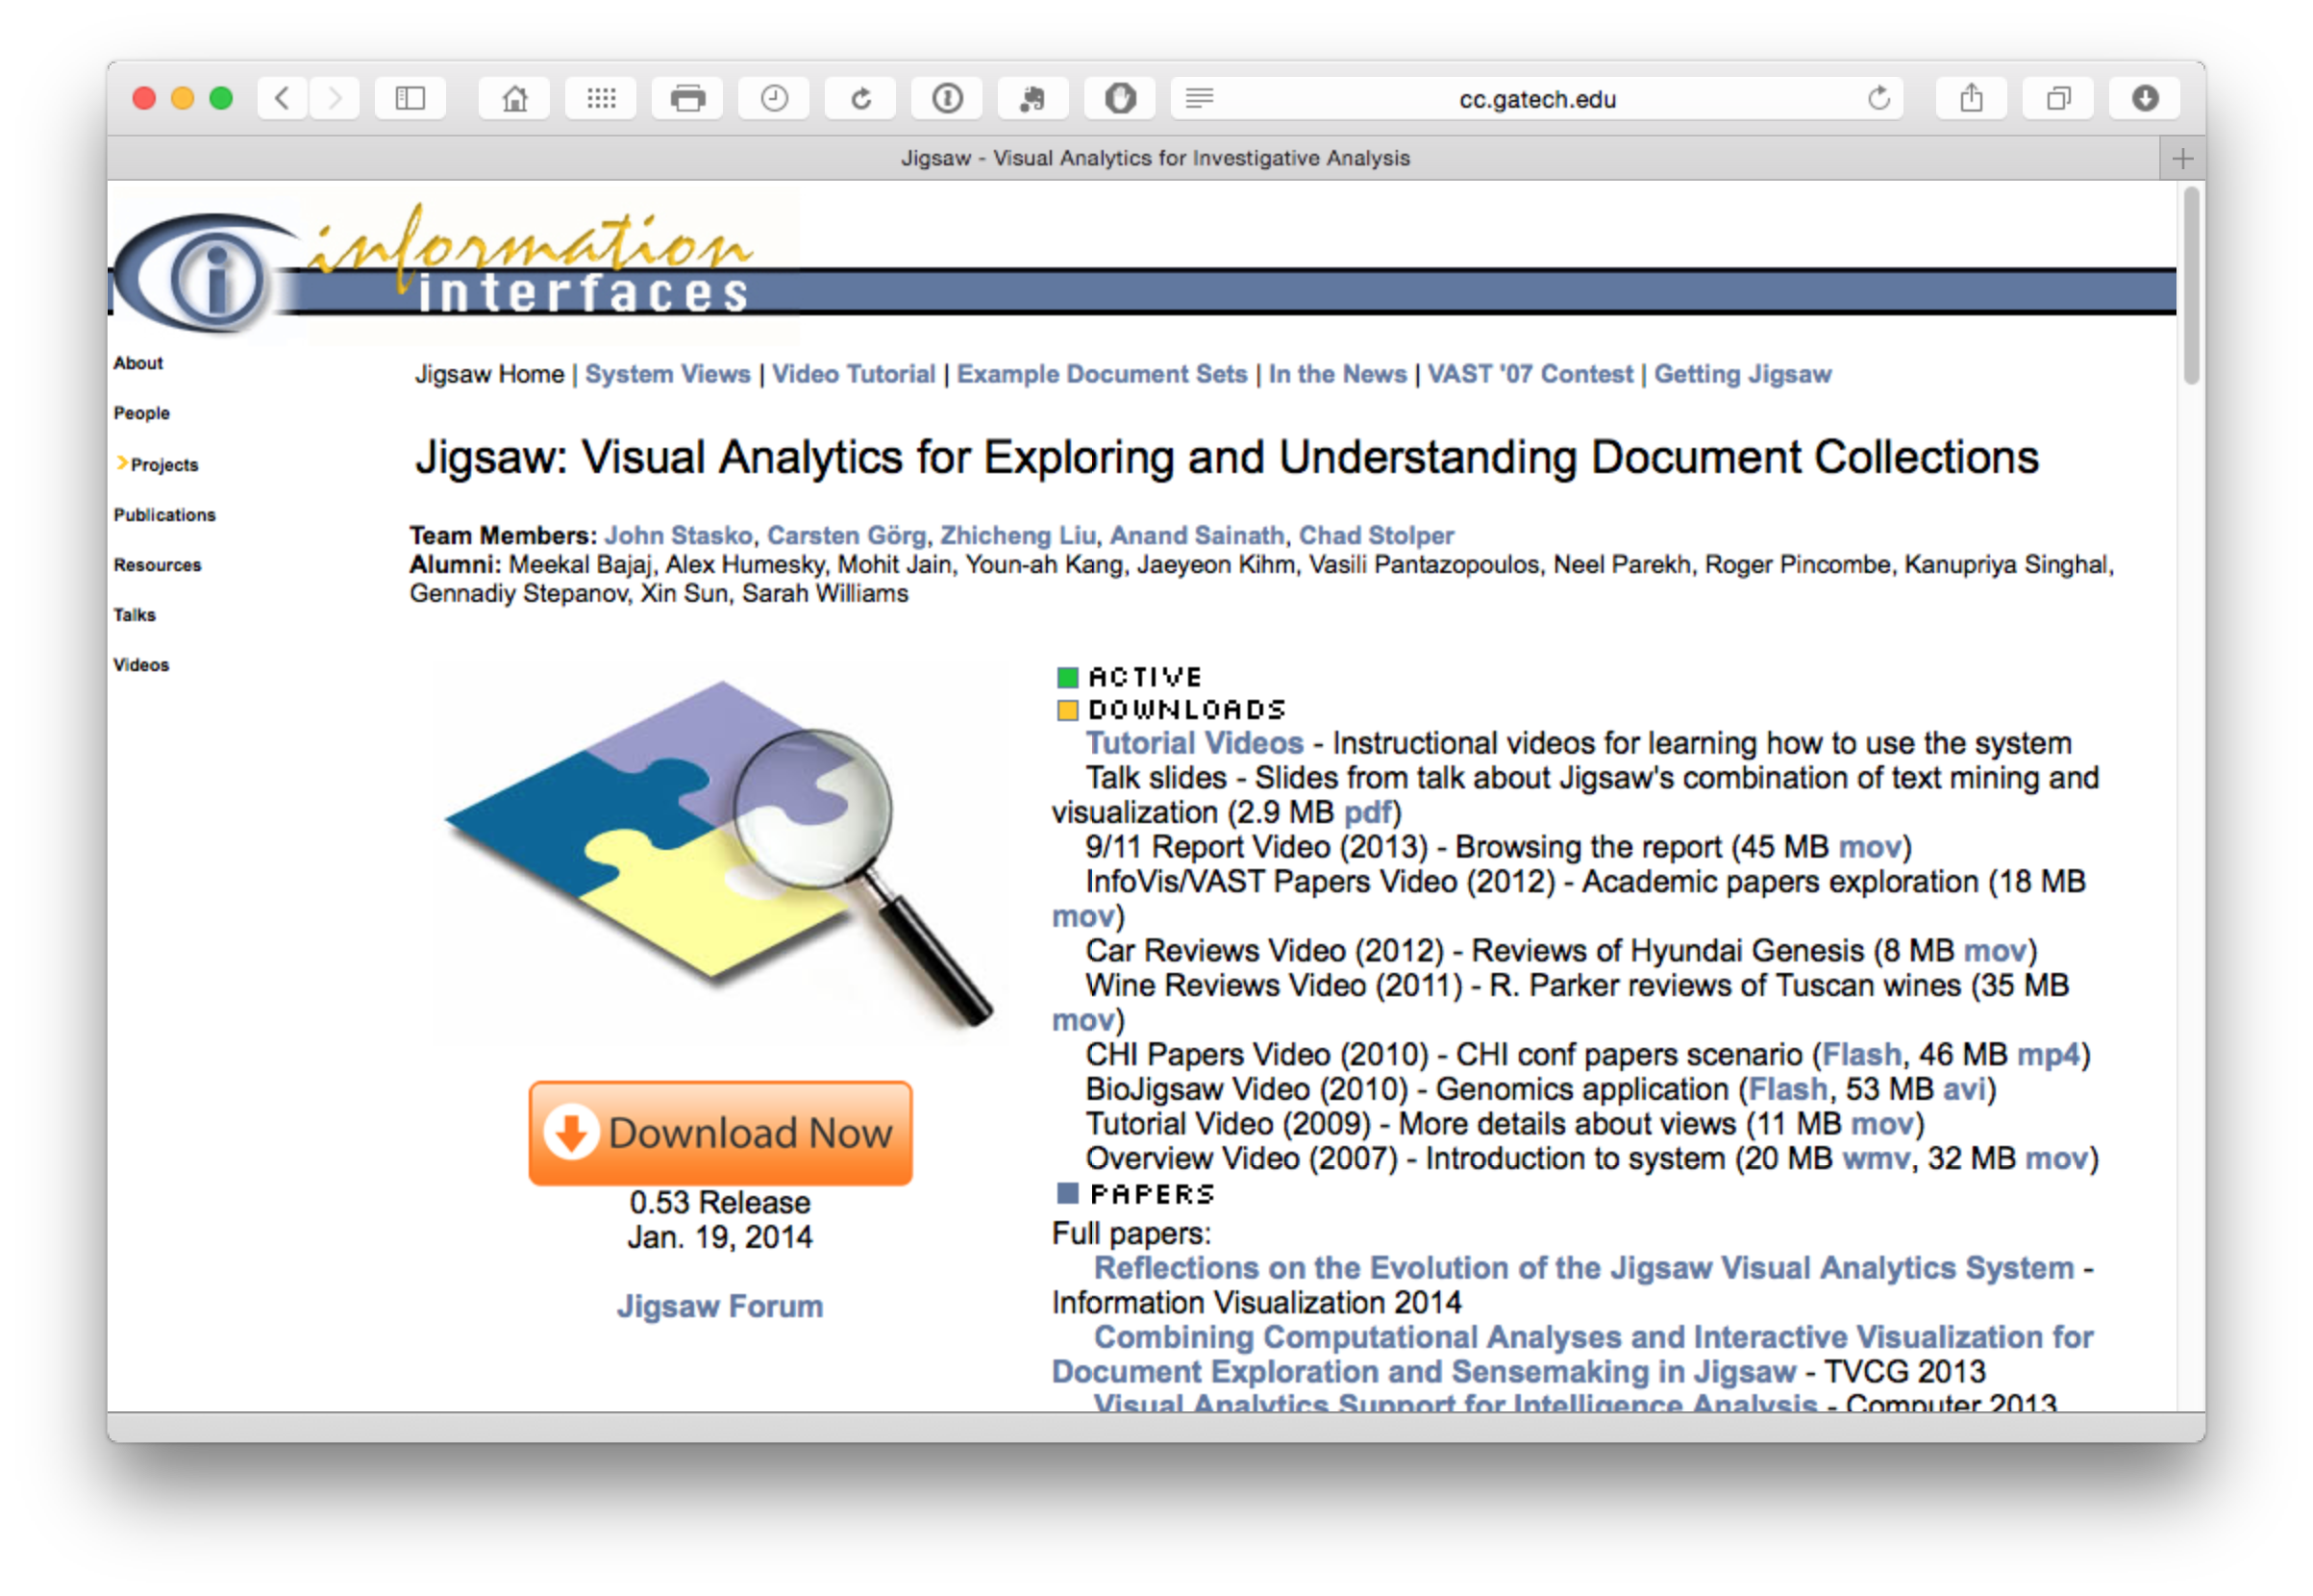Open Carsten Görg team member link

(x=846, y=535)
